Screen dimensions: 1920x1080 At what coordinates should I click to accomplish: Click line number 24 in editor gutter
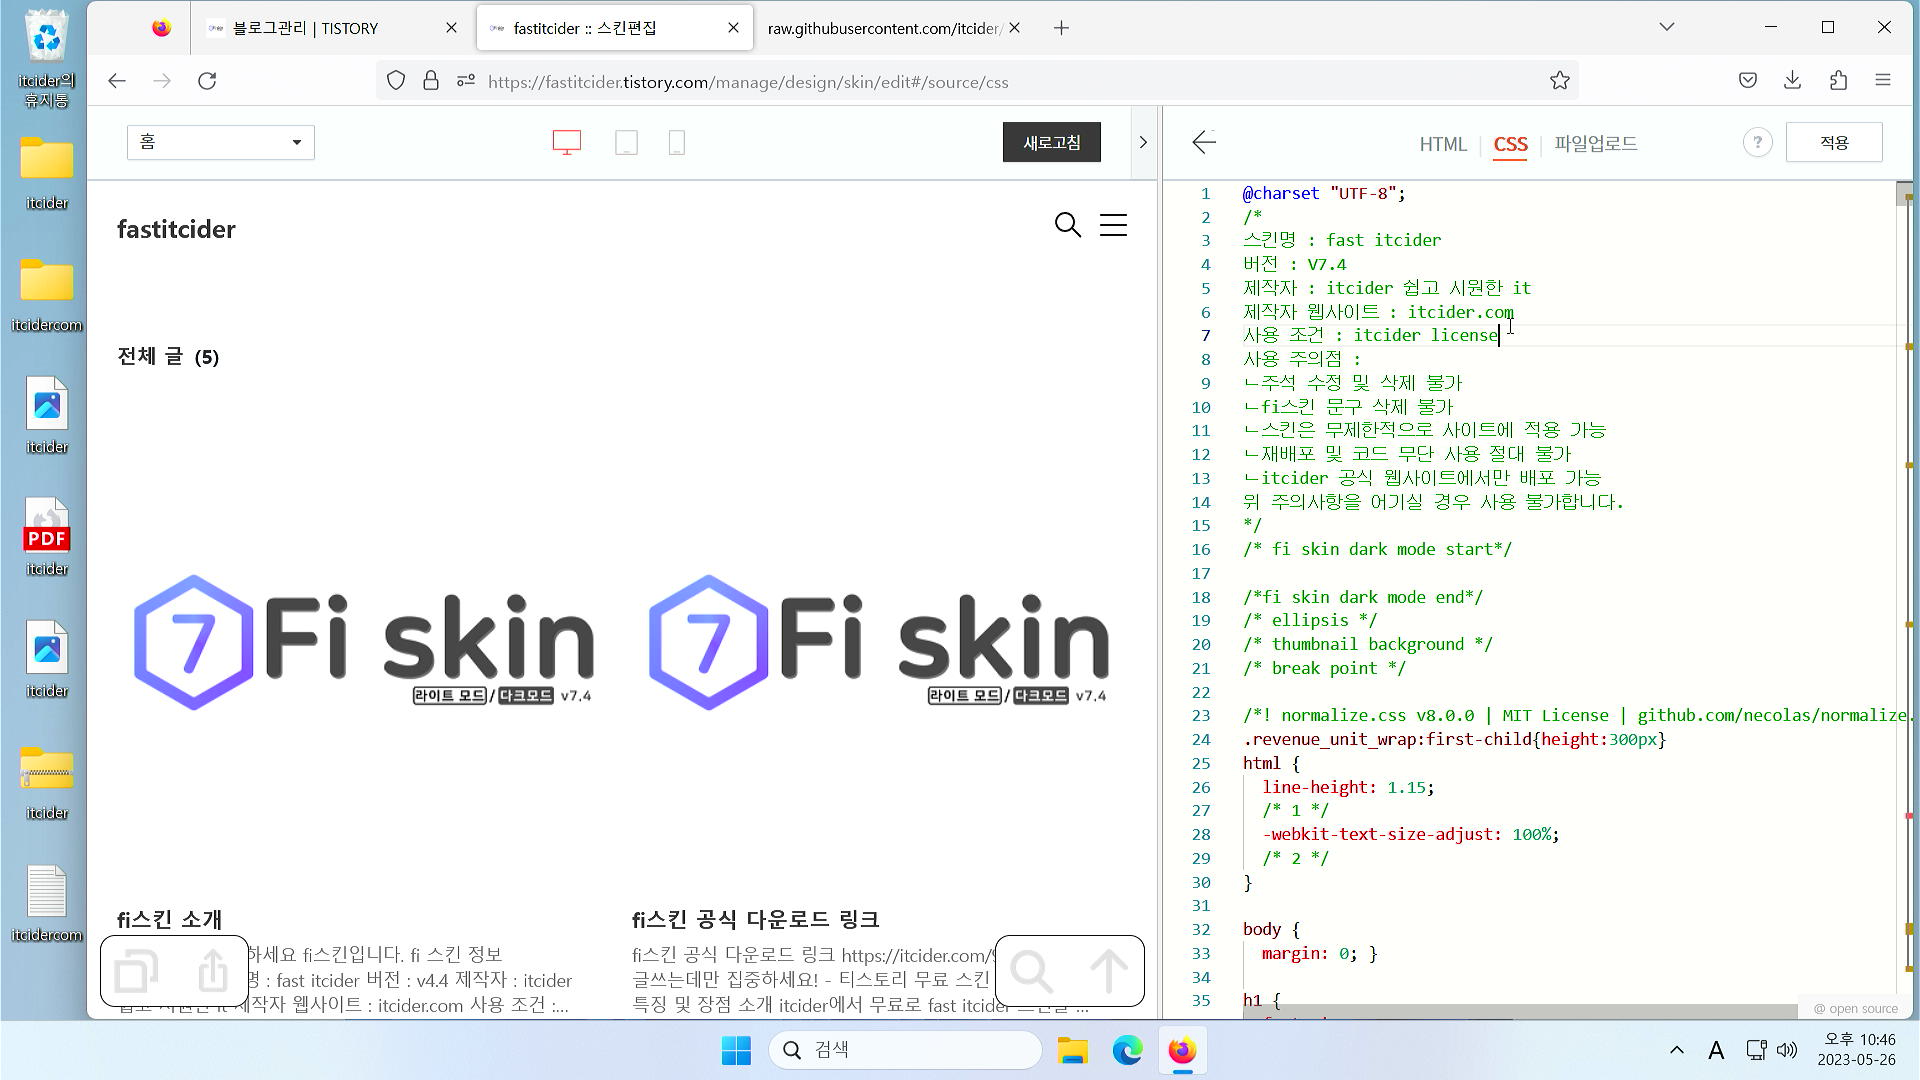point(1201,740)
